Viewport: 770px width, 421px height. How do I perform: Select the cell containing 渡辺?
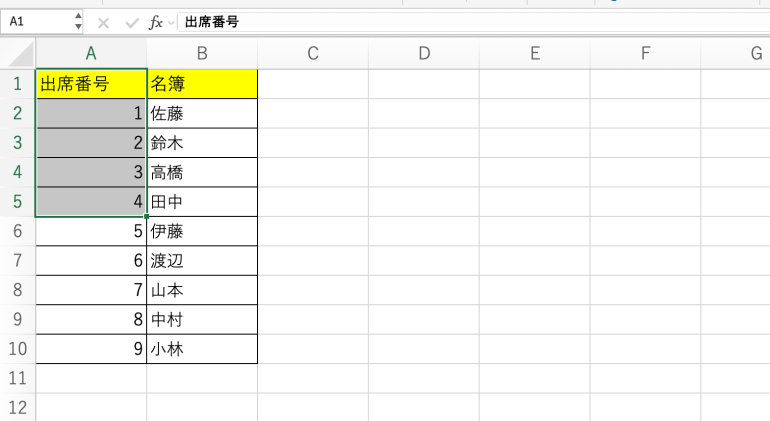tap(202, 261)
